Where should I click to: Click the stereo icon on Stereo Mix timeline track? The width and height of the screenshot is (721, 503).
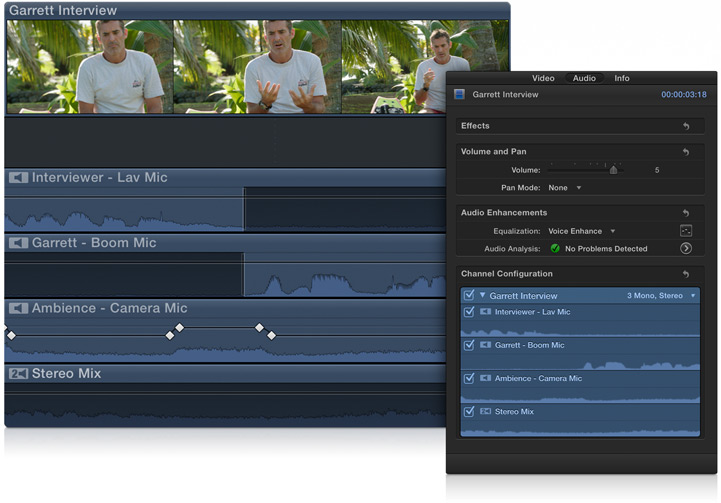[18, 374]
